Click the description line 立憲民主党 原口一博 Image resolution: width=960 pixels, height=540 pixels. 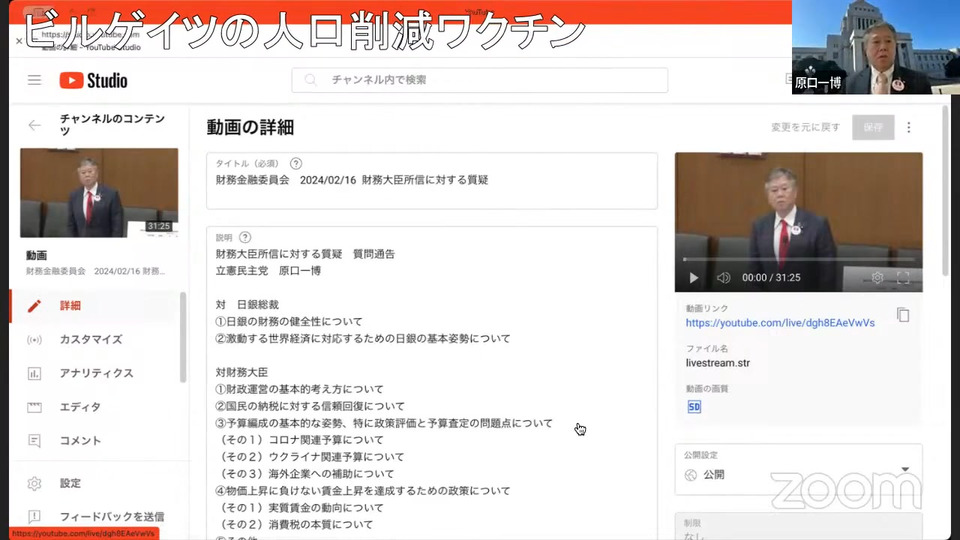click(268, 271)
